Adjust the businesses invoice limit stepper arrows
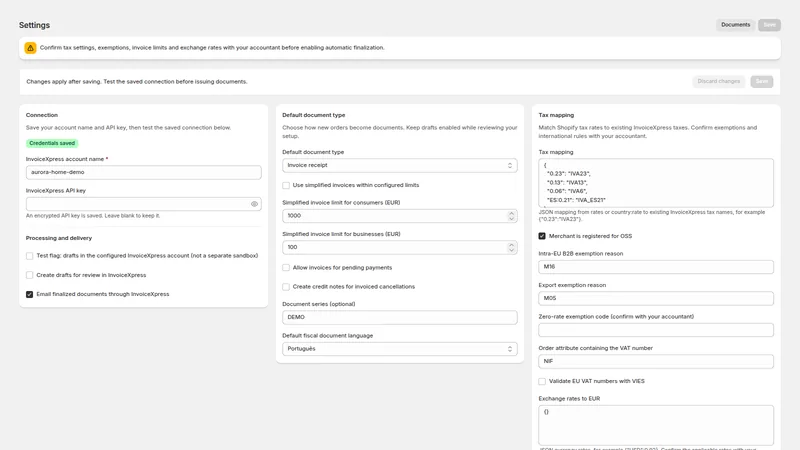 point(511,247)
